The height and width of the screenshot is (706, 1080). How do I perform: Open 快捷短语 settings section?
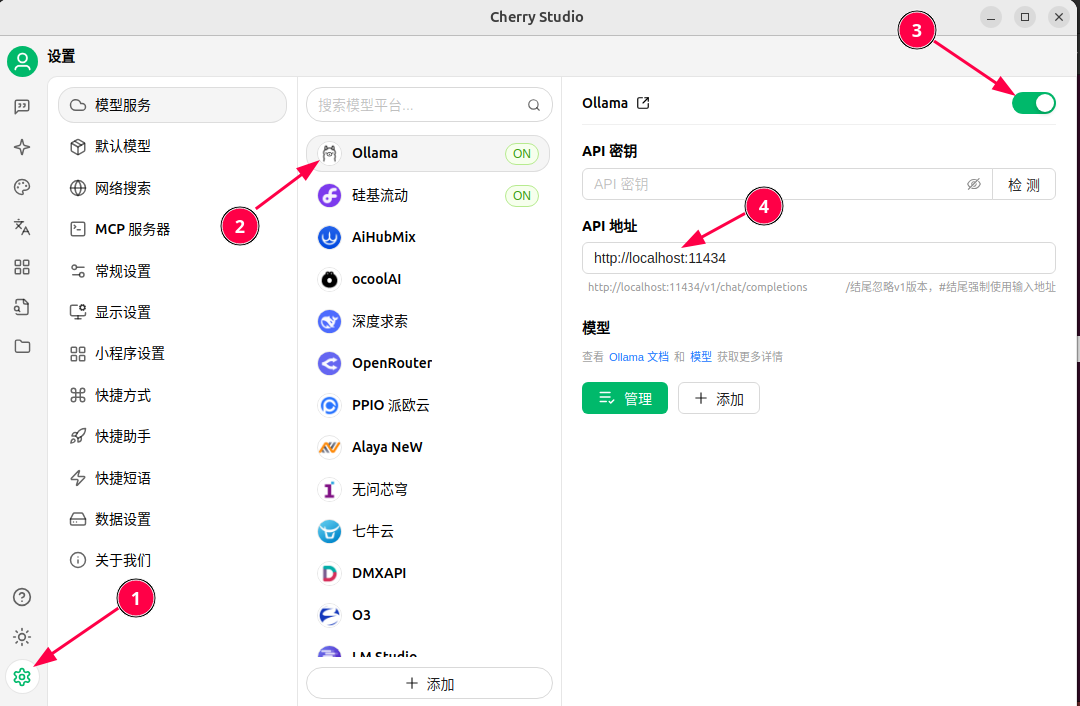pyautogui.click(x=172, y=478)
